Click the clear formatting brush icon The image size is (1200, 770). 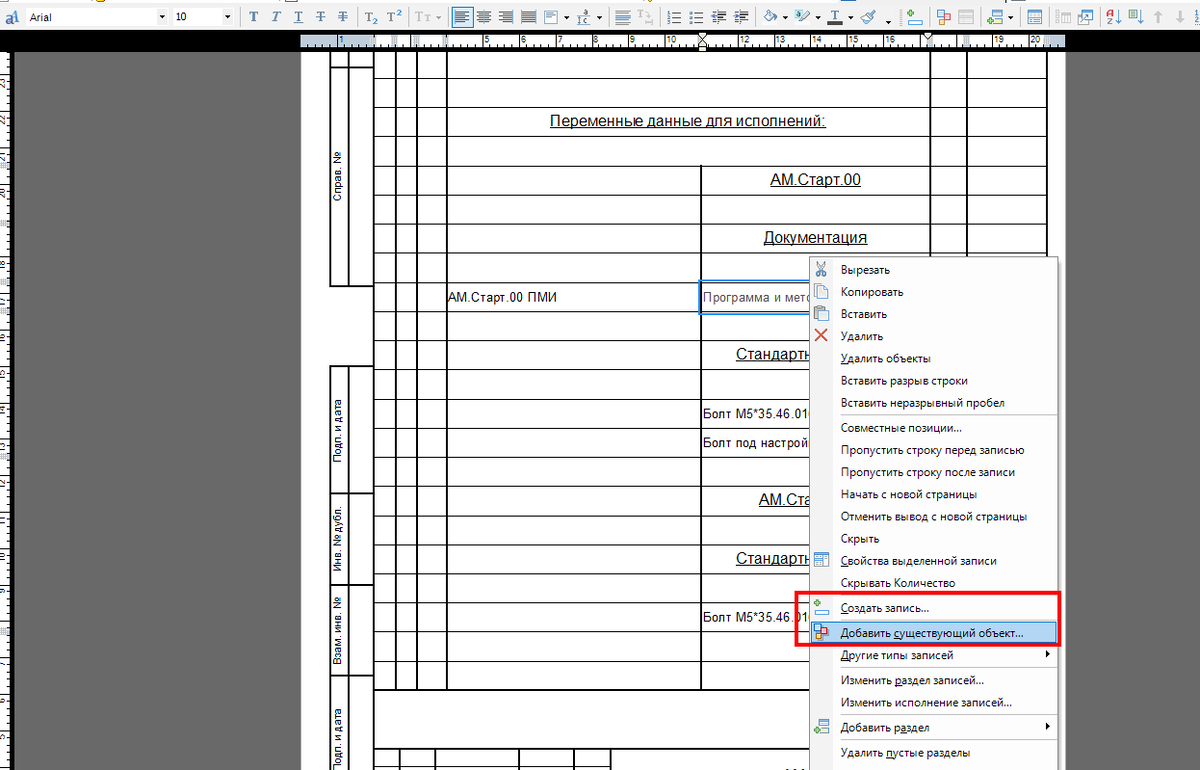868,17
